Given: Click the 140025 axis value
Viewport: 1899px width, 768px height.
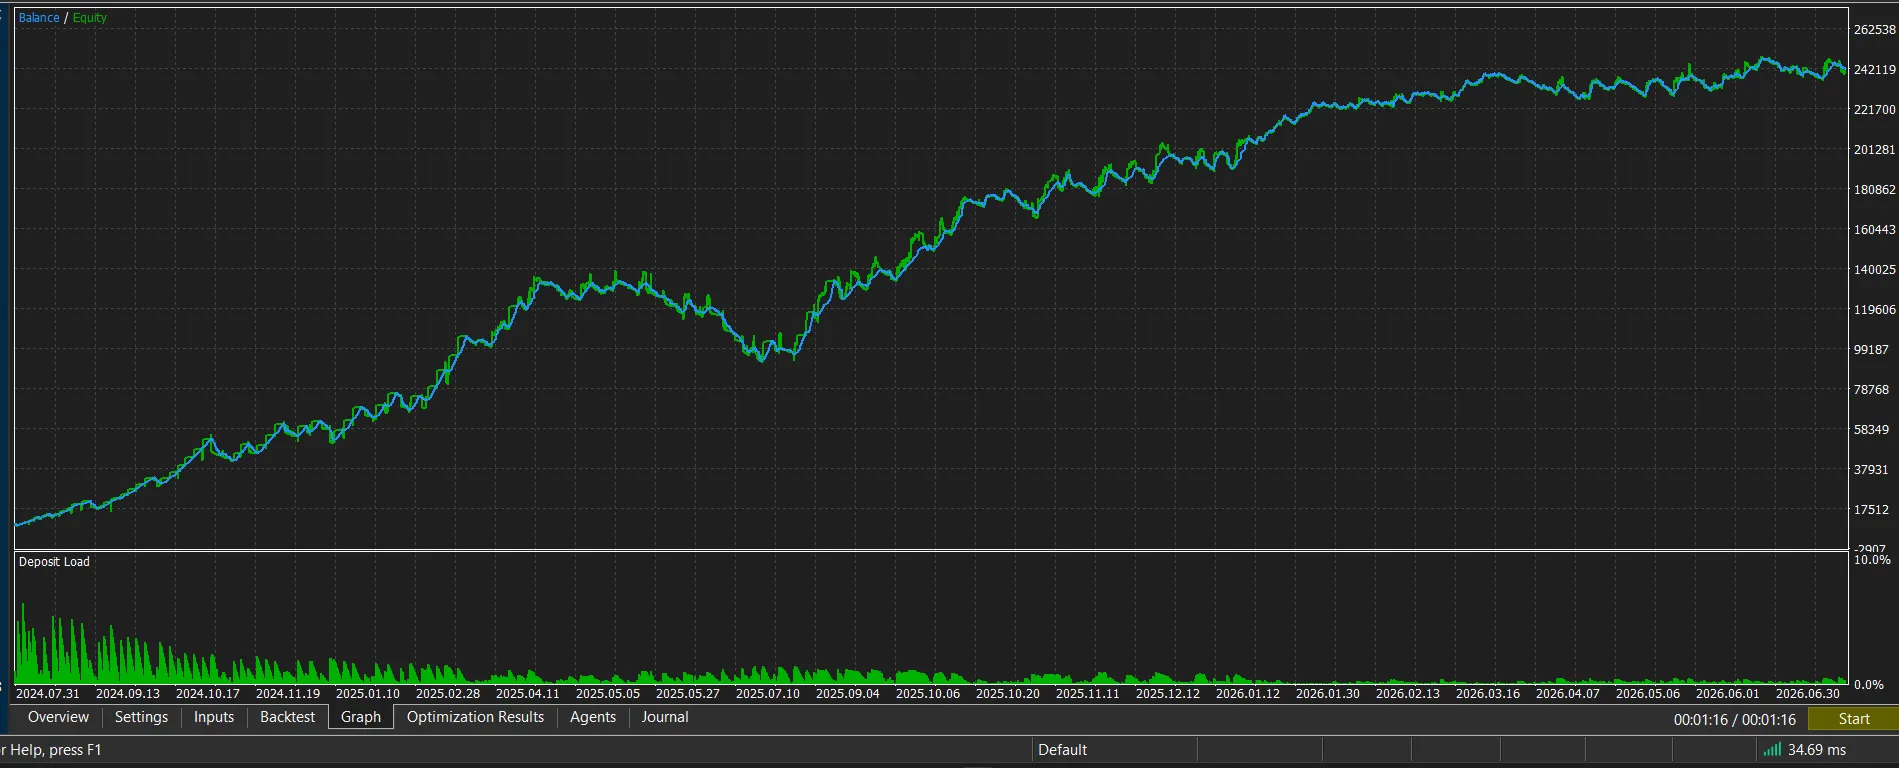Looking at the screenshot, I should pos(1875,270).
